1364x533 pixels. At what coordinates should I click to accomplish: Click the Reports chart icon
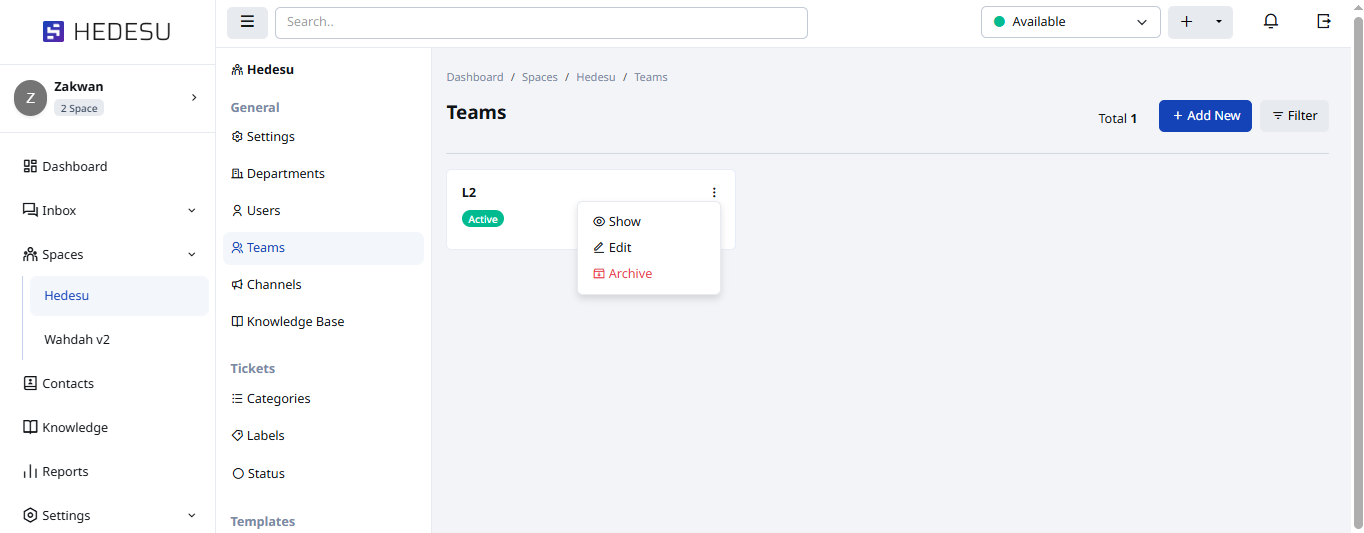click(30, 472)
